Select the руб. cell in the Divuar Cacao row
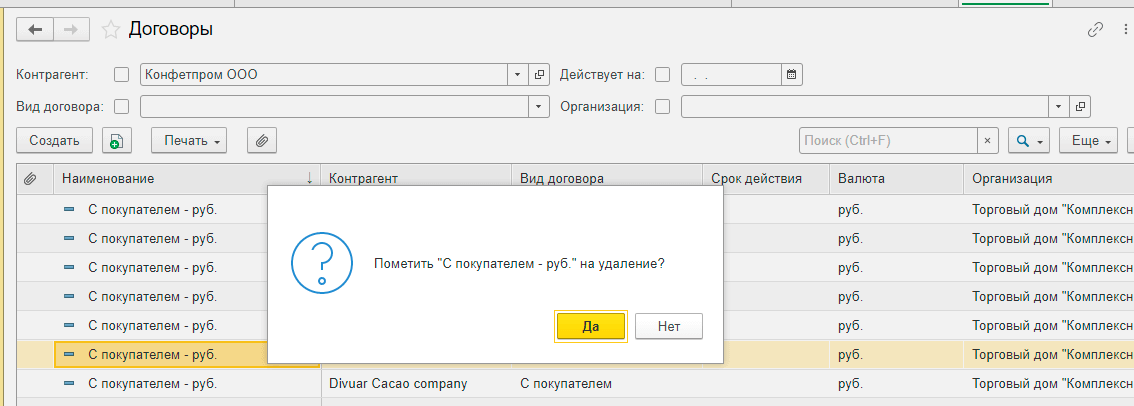The width and height of the screenshot is (1134, 406). tap(896, 384)
